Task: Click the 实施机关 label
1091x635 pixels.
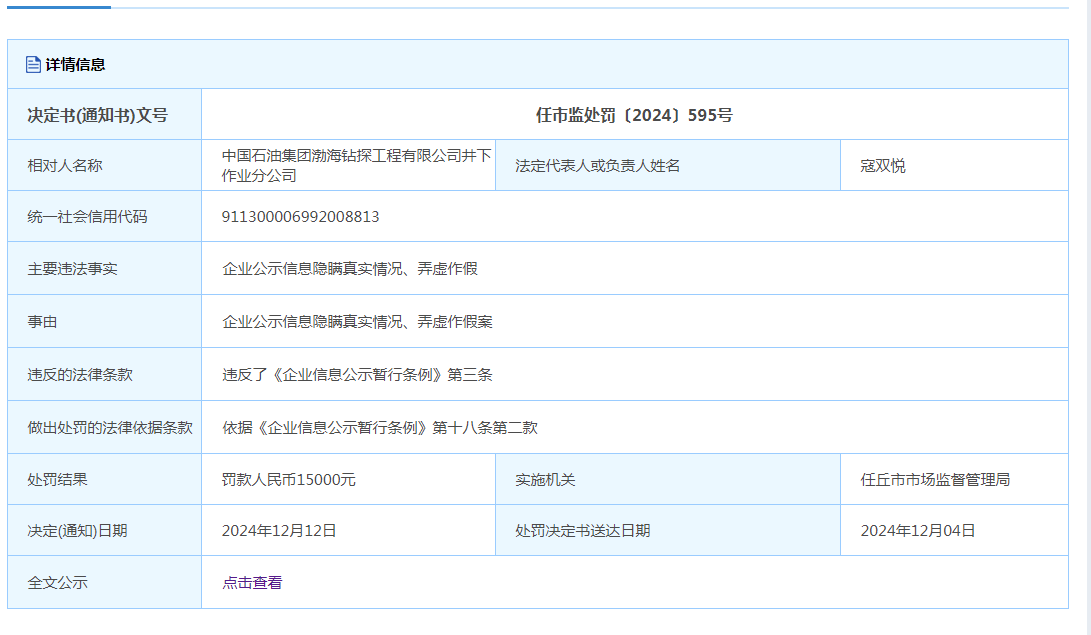Action: (x=546, y=480)
